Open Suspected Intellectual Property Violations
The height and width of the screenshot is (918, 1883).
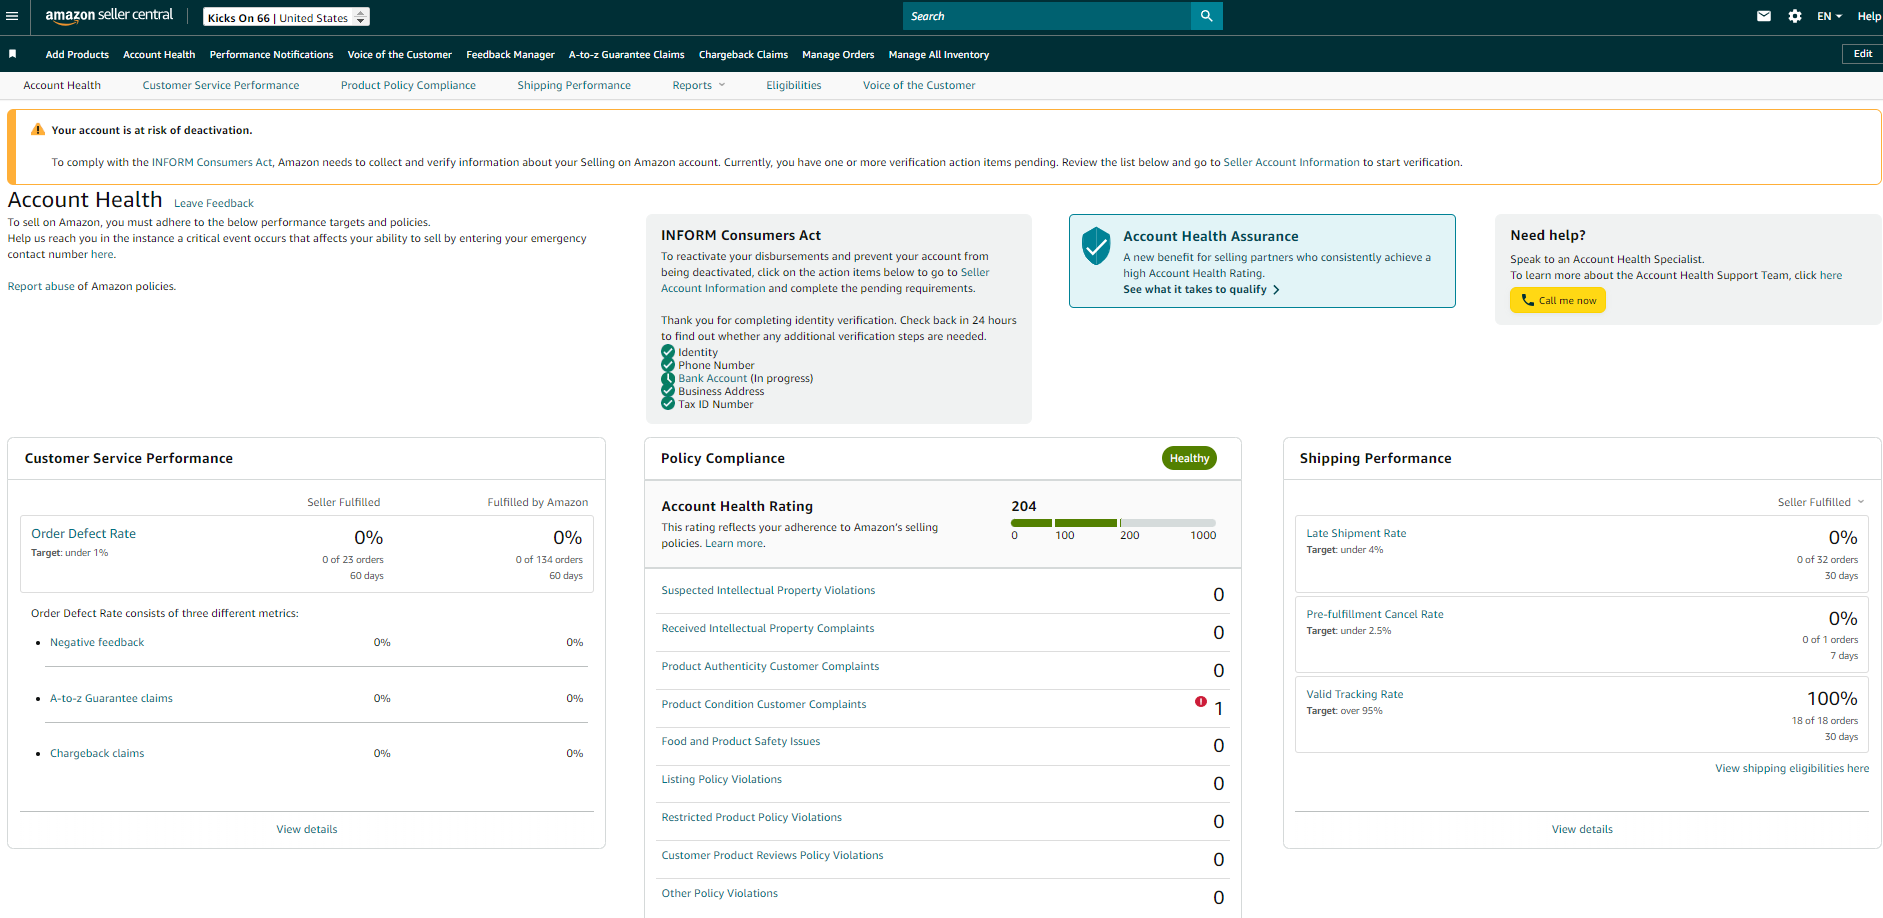point(768,591)
